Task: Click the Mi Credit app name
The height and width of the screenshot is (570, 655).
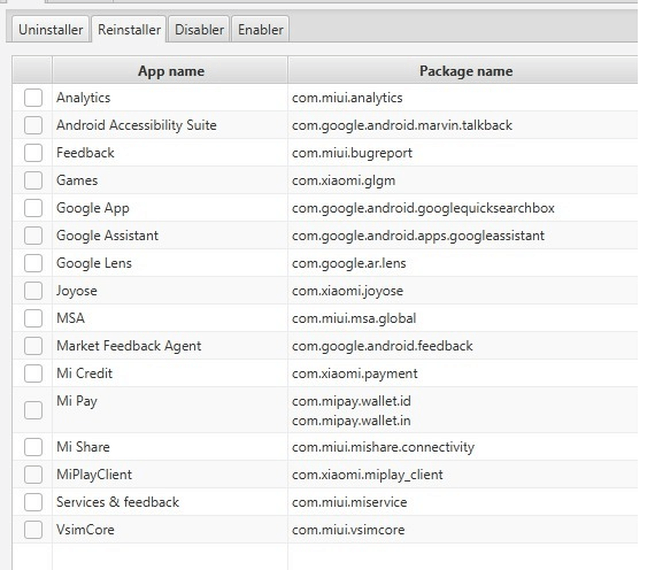Action: [x=84, y=373]
